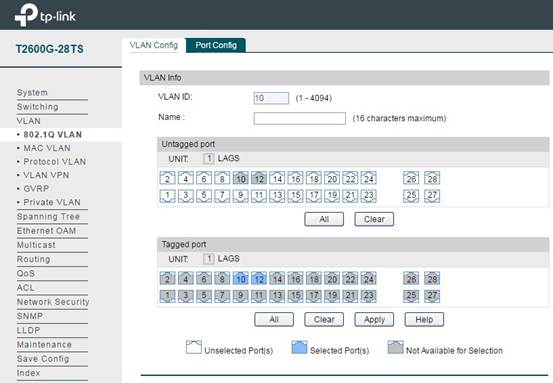
Task: Open Private VLAN submenu
Action: click(52, 202)
